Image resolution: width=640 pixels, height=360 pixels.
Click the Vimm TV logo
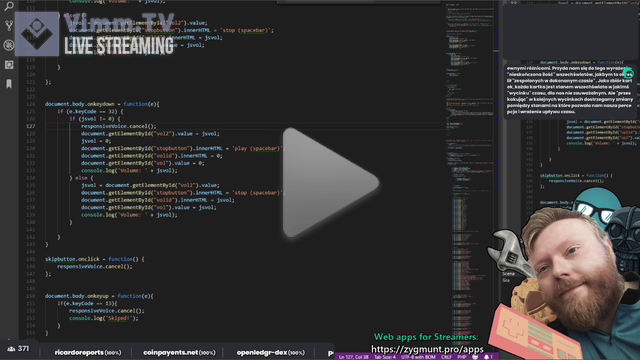(x=95, y=34)
